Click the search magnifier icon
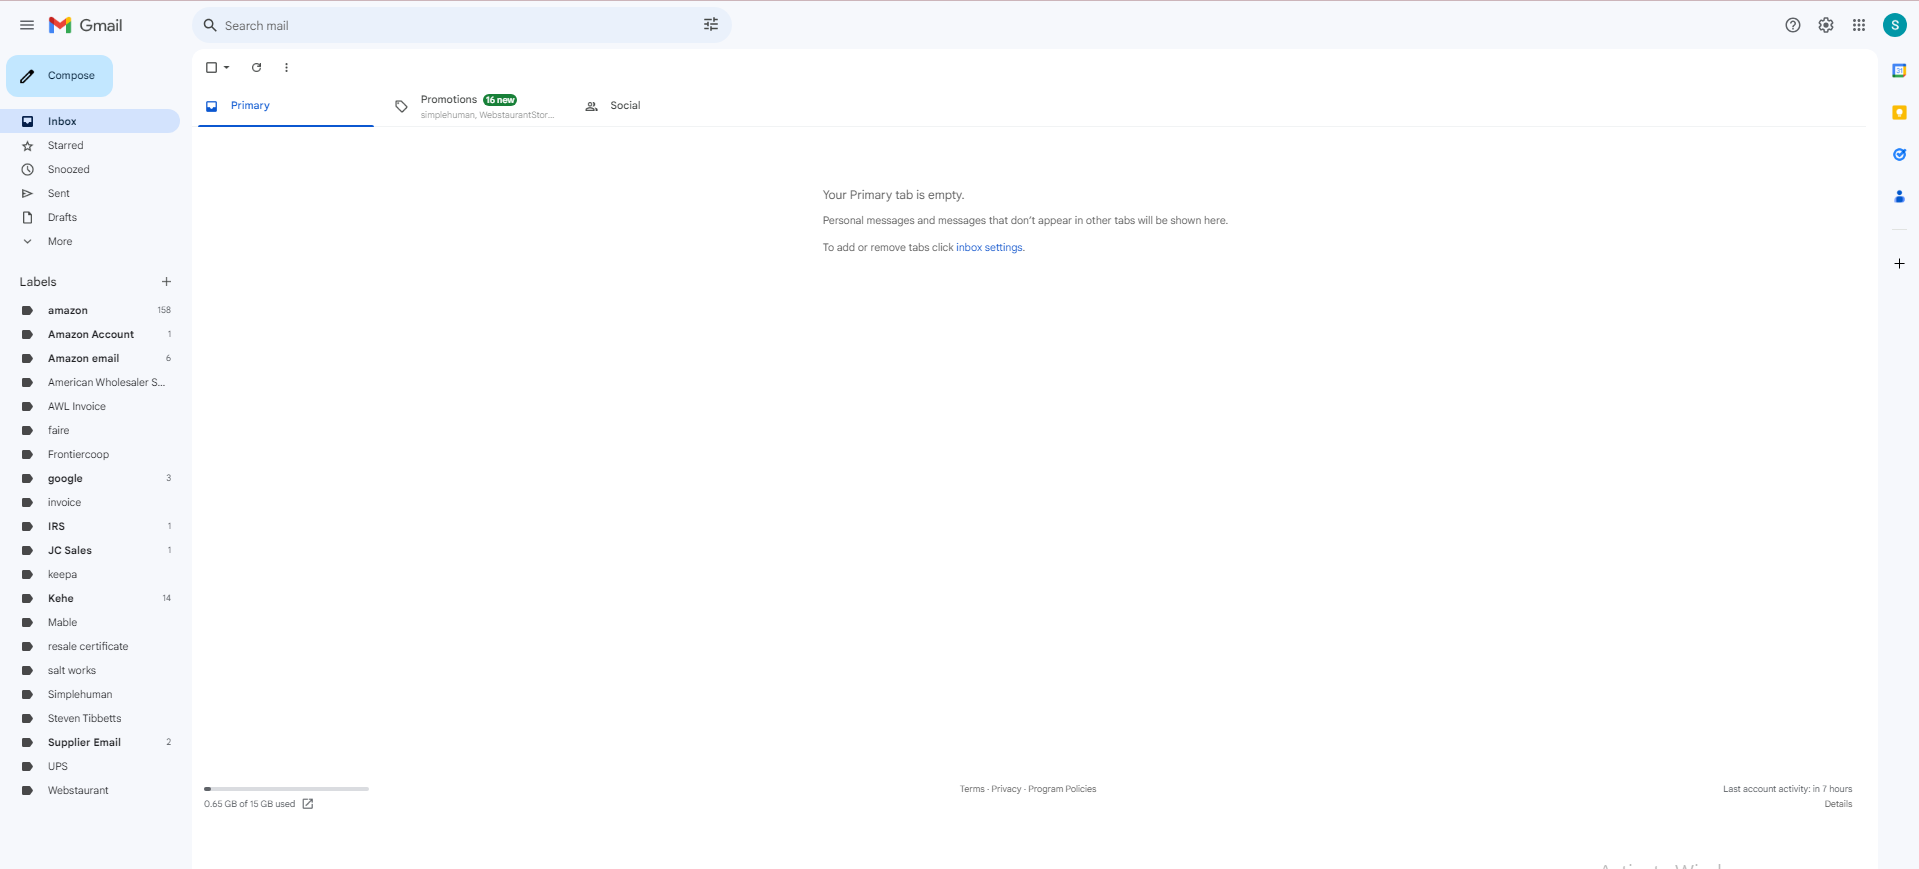Screen dimensions: 1919x869 pos(210,25)
